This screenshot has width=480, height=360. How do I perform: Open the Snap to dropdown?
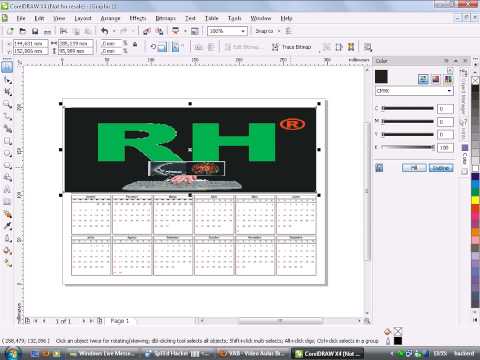(279, 31)
